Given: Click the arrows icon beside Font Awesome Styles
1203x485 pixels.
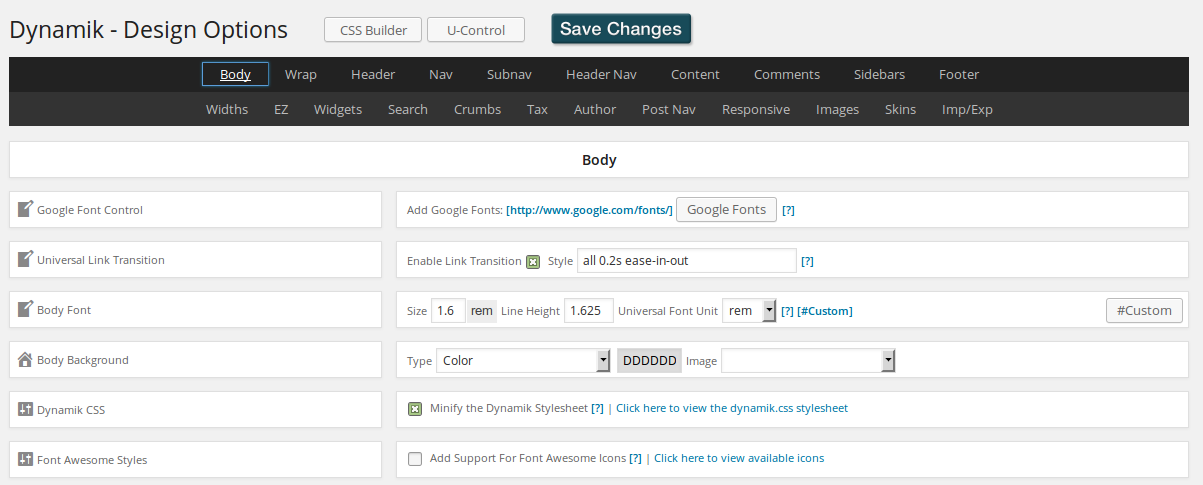Looking at the screenshot, I should [x=26, y=459].
